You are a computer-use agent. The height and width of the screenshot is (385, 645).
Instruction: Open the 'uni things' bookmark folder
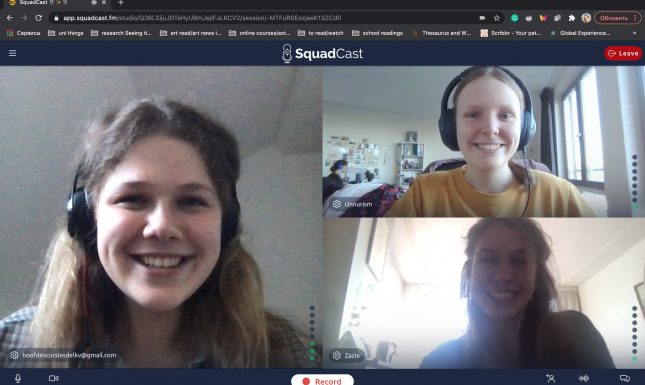[66, 33]
